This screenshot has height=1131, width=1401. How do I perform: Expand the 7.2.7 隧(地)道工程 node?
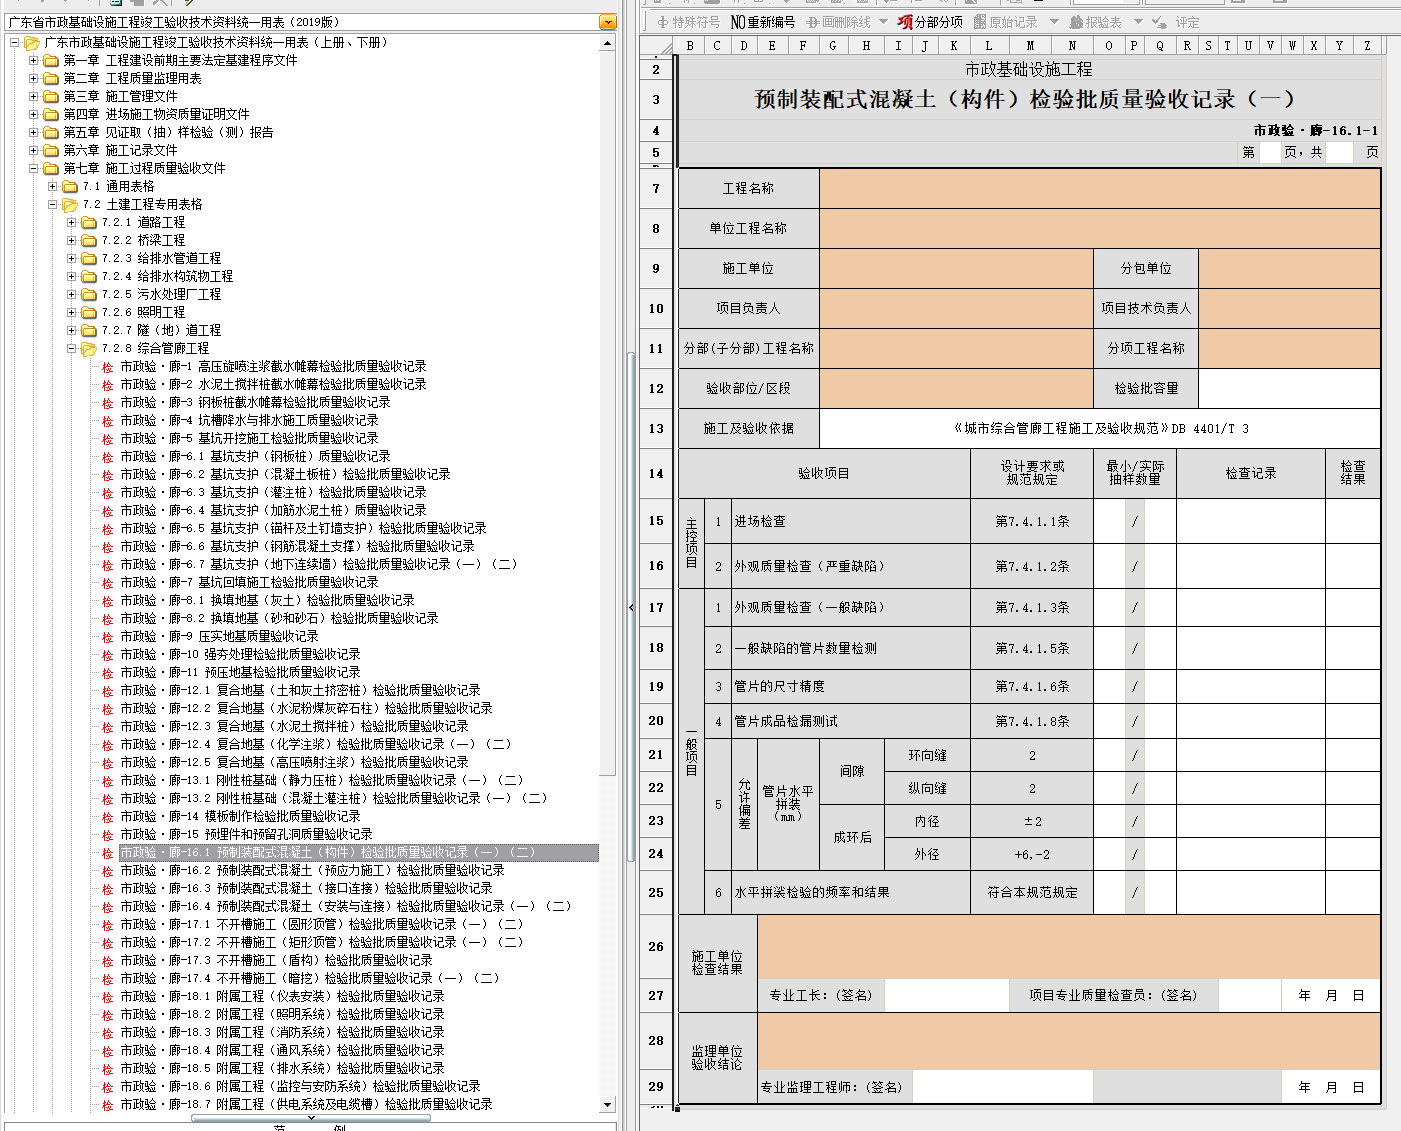click(71, 331)
